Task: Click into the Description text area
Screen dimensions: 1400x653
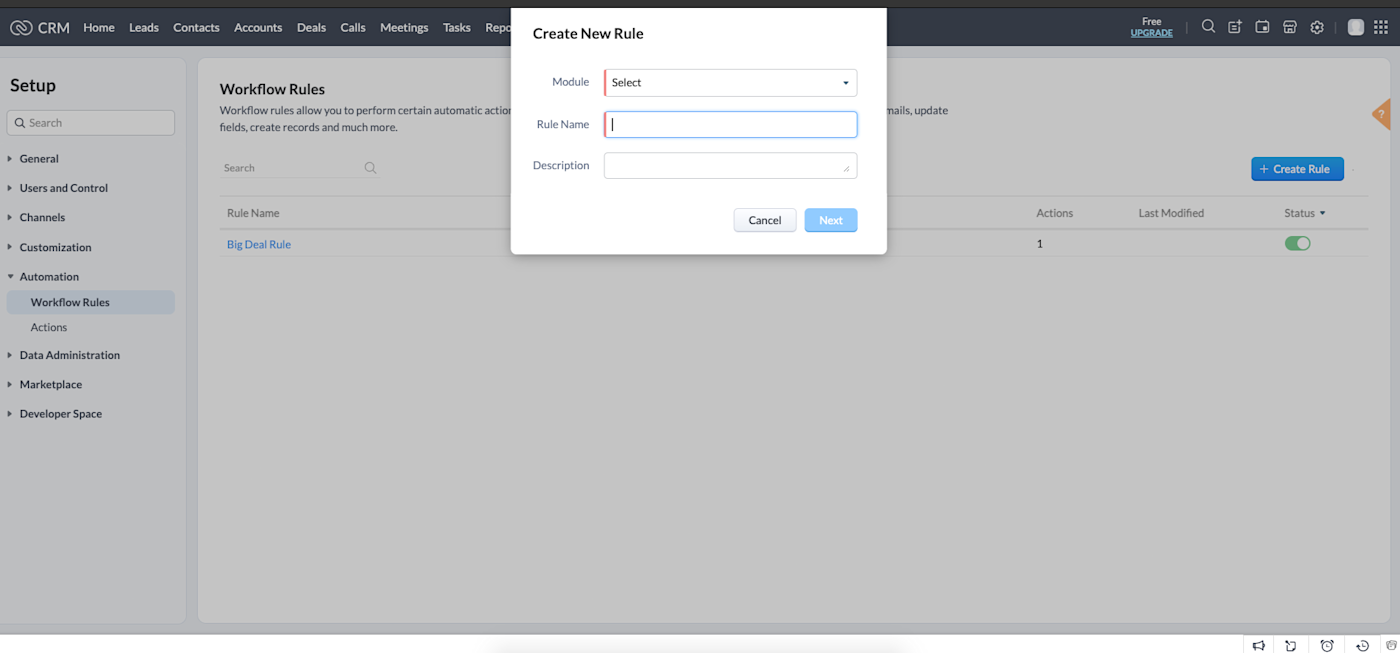Action: pyautogui.click(x=730, y=165)
